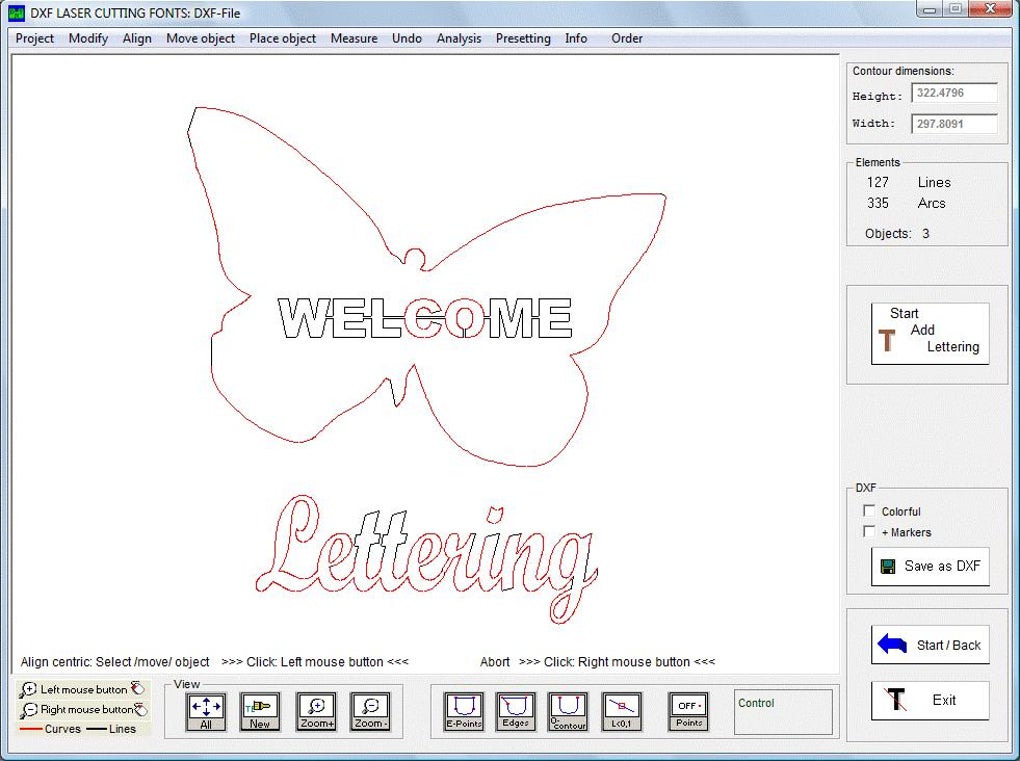Click the Lc0,1 line icon
This screenshot has height=761, width=1020.
tap(623, 711)
